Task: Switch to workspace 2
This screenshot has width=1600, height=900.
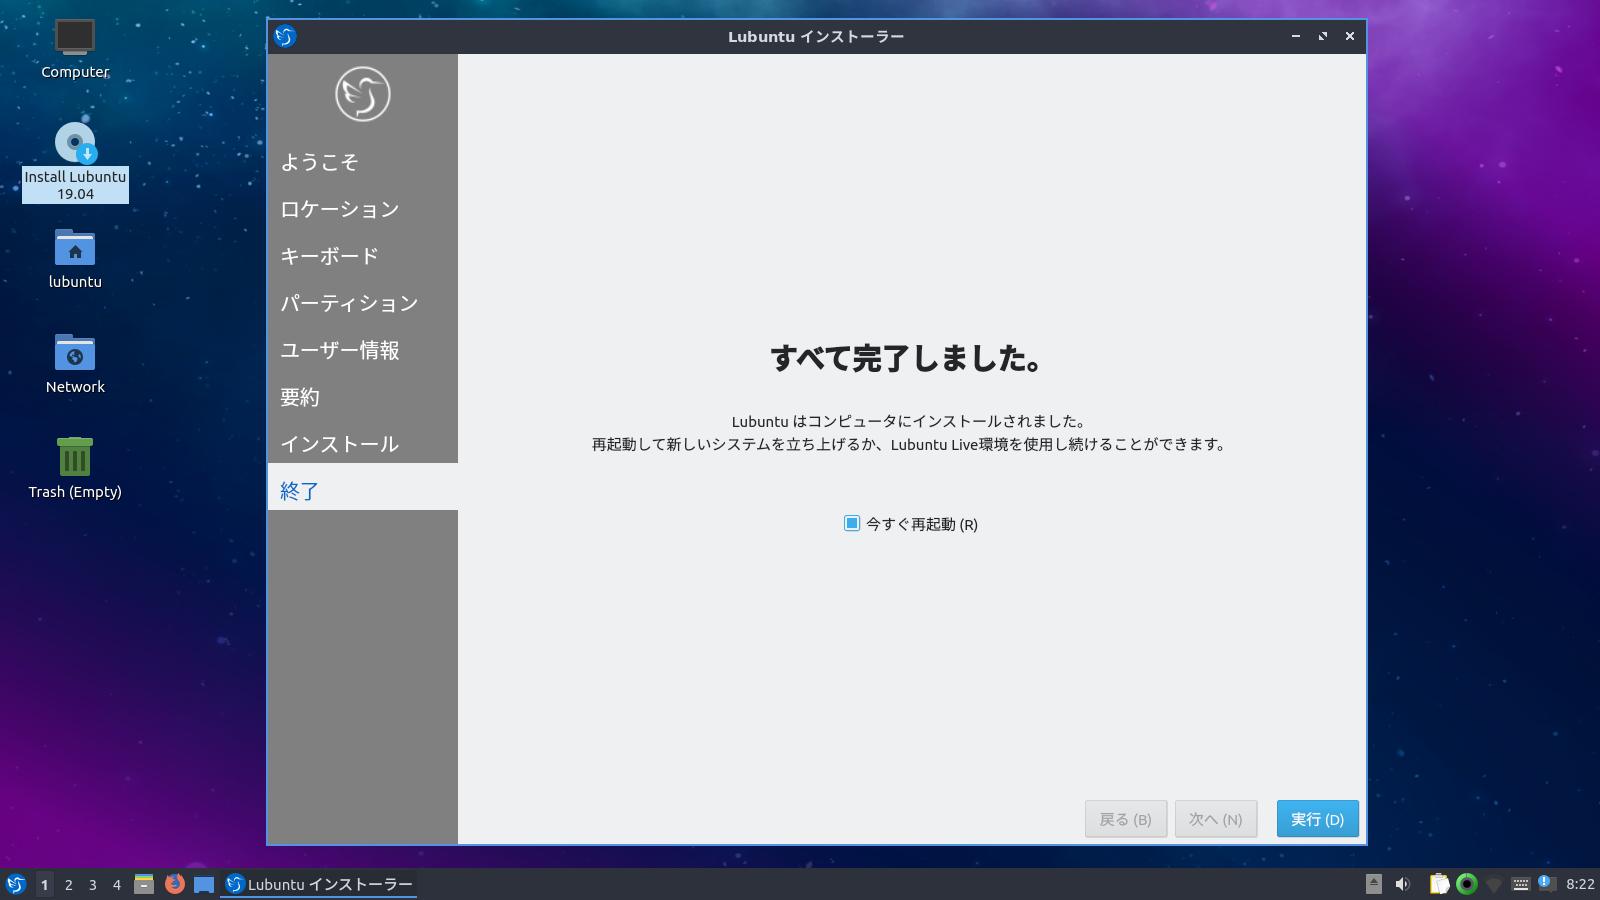Action: tap(68, 884)
